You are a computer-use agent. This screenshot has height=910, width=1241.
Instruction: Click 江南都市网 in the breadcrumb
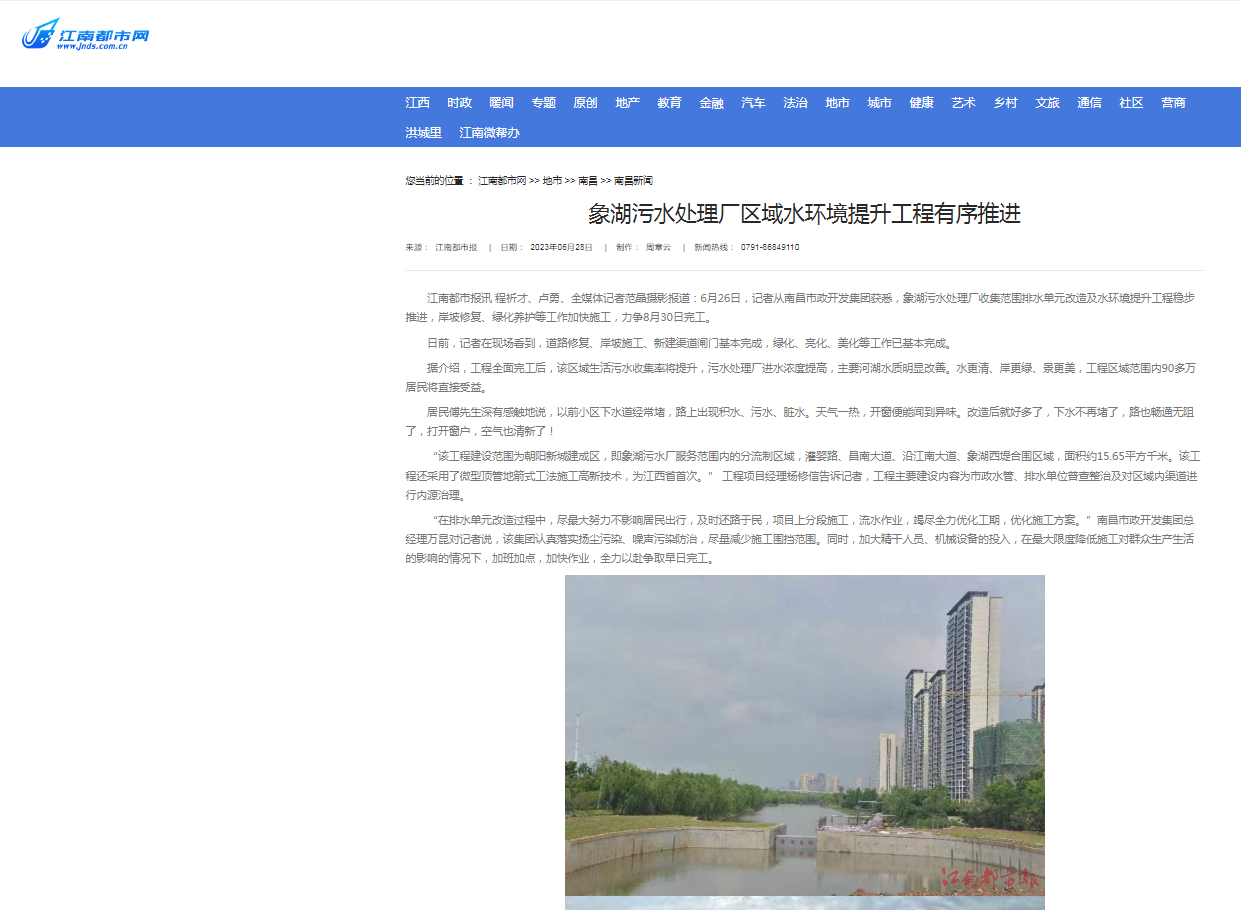(502, 181)
